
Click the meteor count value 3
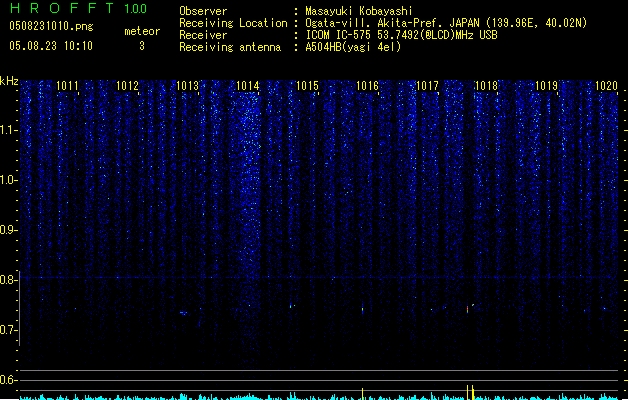tap(142, 46)
